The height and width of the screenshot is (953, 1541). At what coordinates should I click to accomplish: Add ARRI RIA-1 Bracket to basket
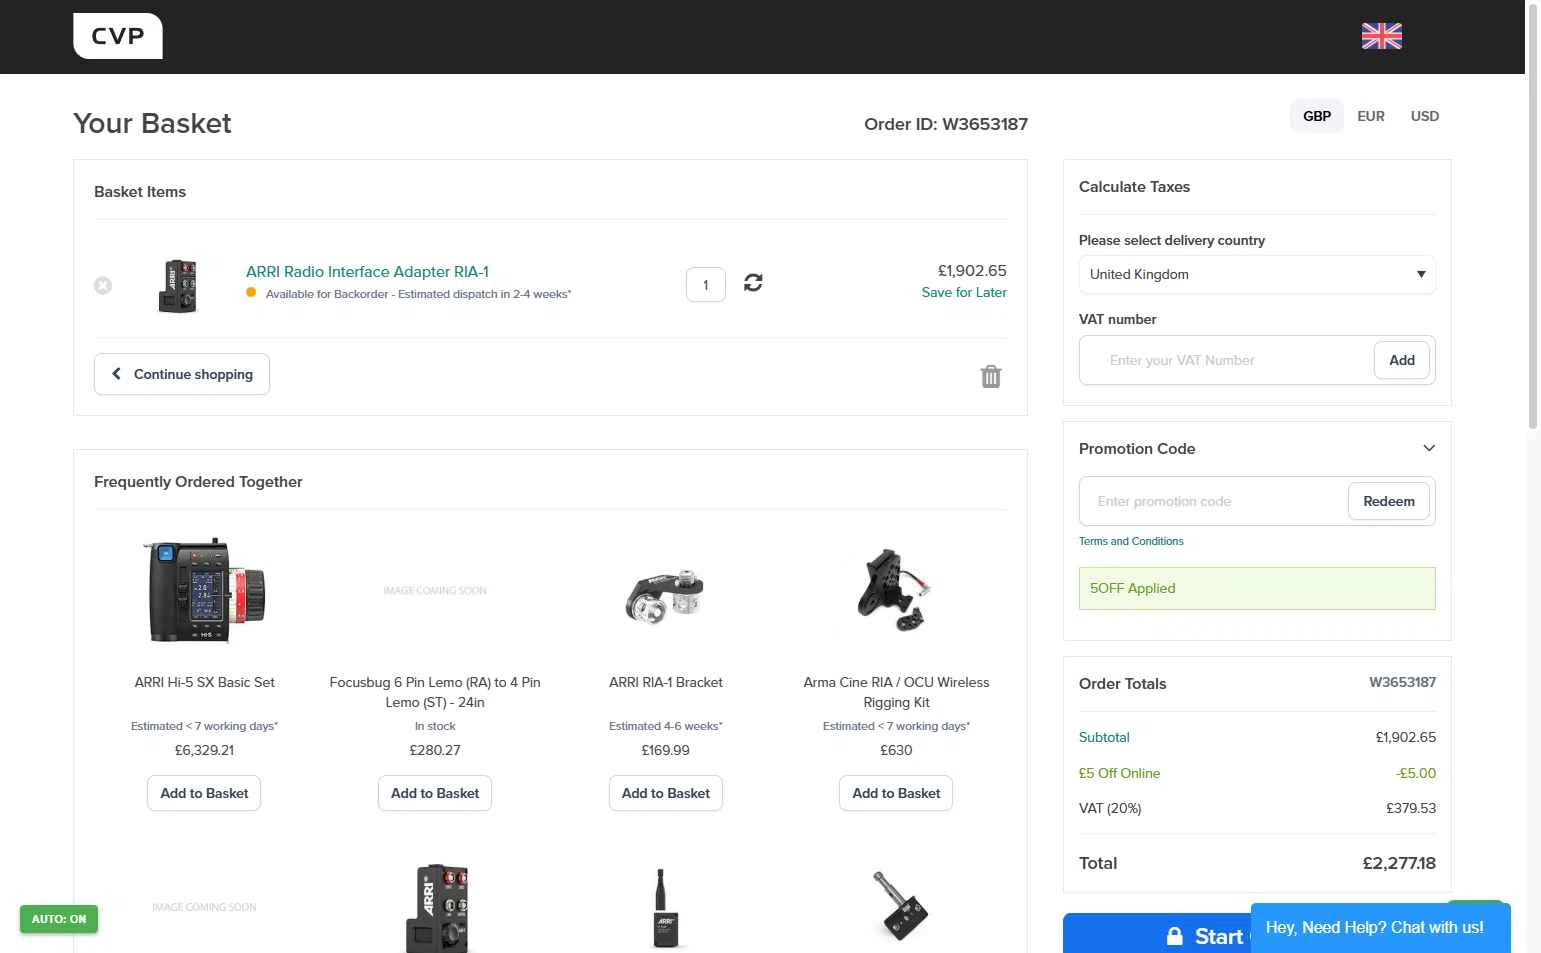coord(665,793)
